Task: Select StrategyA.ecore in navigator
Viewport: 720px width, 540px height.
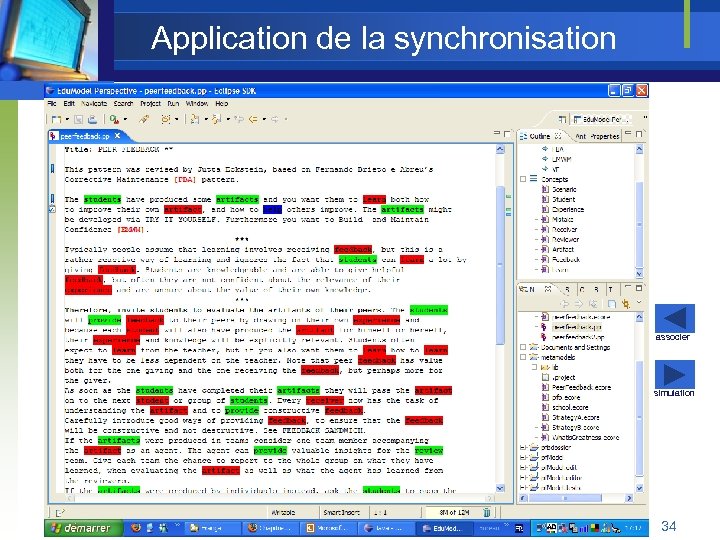Action: (575, 417)
